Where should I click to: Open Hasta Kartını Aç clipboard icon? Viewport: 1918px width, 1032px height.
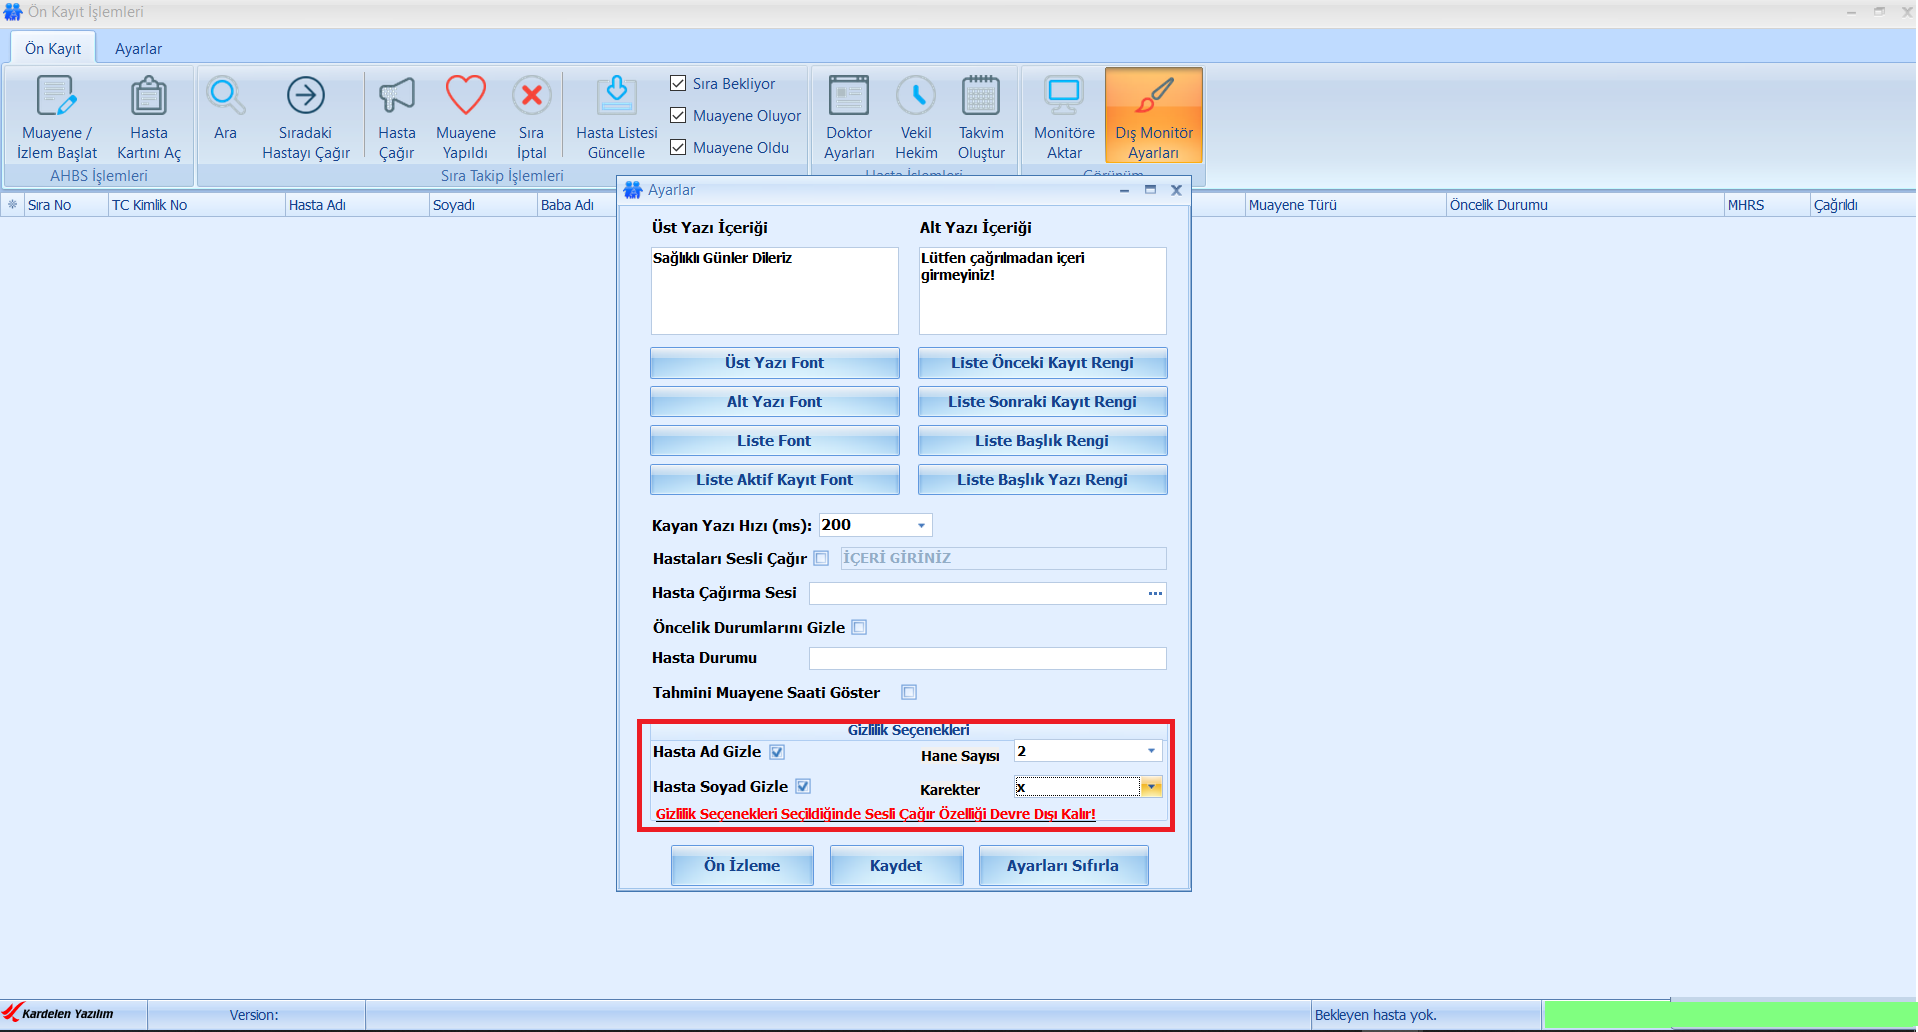coord(149,97)
